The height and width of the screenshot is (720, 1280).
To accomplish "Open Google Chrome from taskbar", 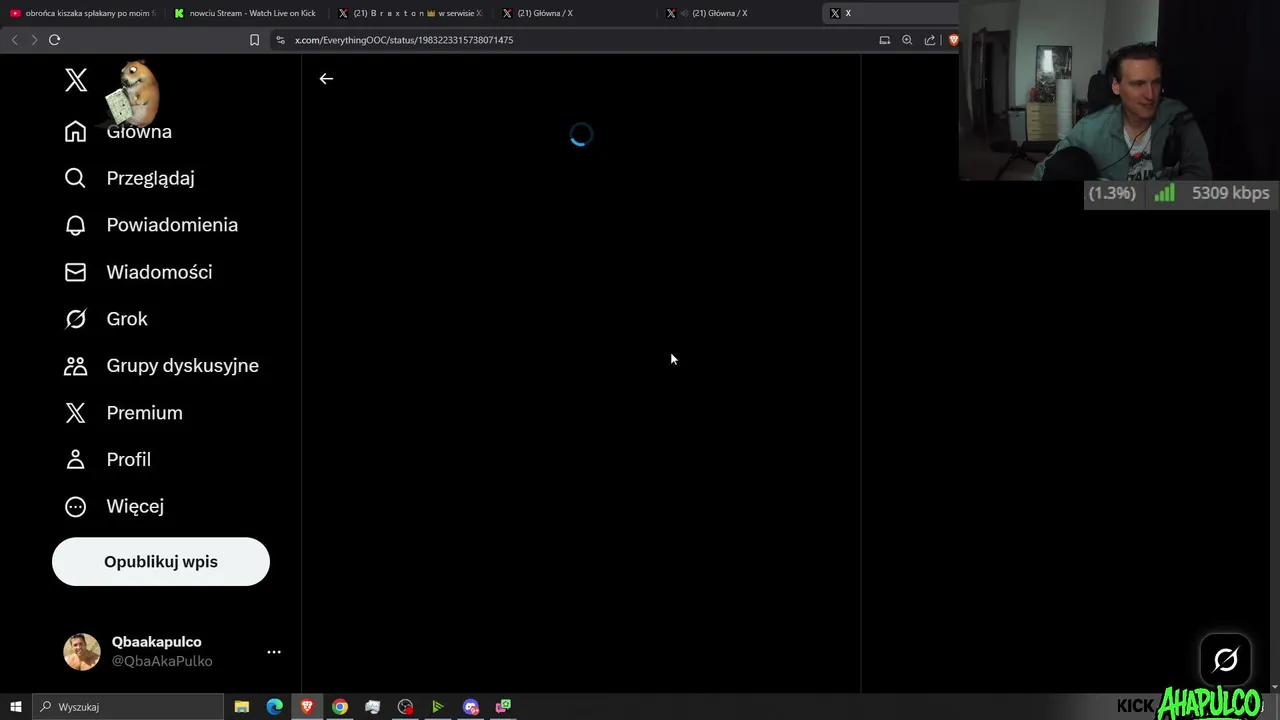I will [340, 707].
